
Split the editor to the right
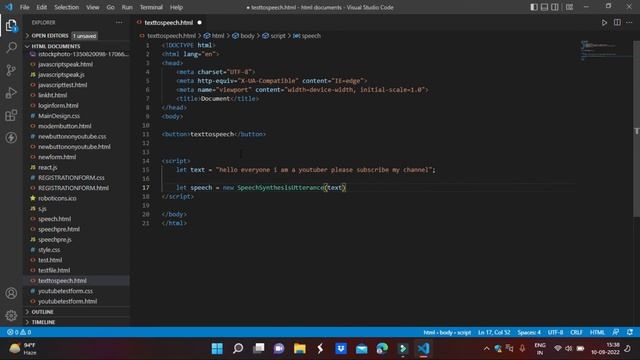[x=617, y=22]
